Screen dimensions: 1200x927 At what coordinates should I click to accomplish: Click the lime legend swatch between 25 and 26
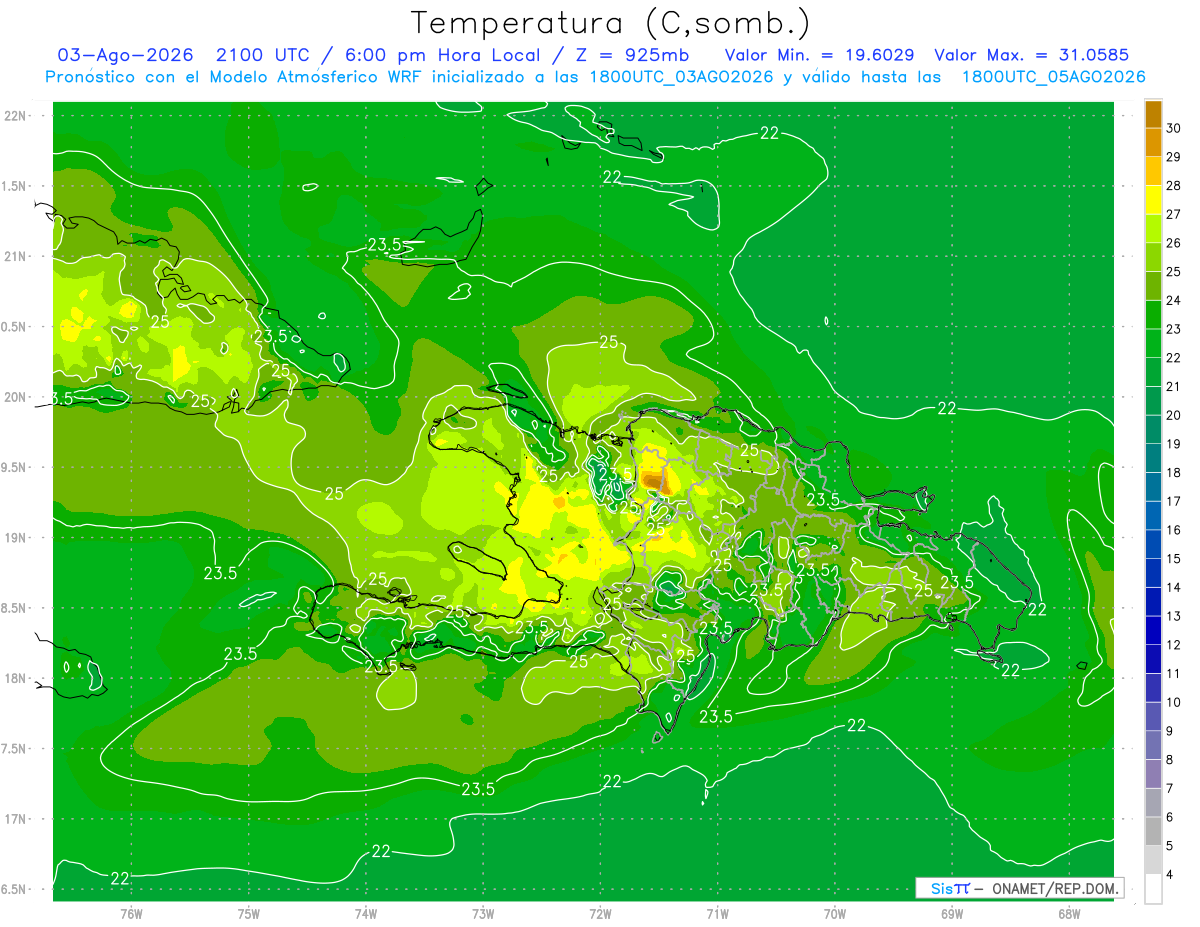(1153, 257)
